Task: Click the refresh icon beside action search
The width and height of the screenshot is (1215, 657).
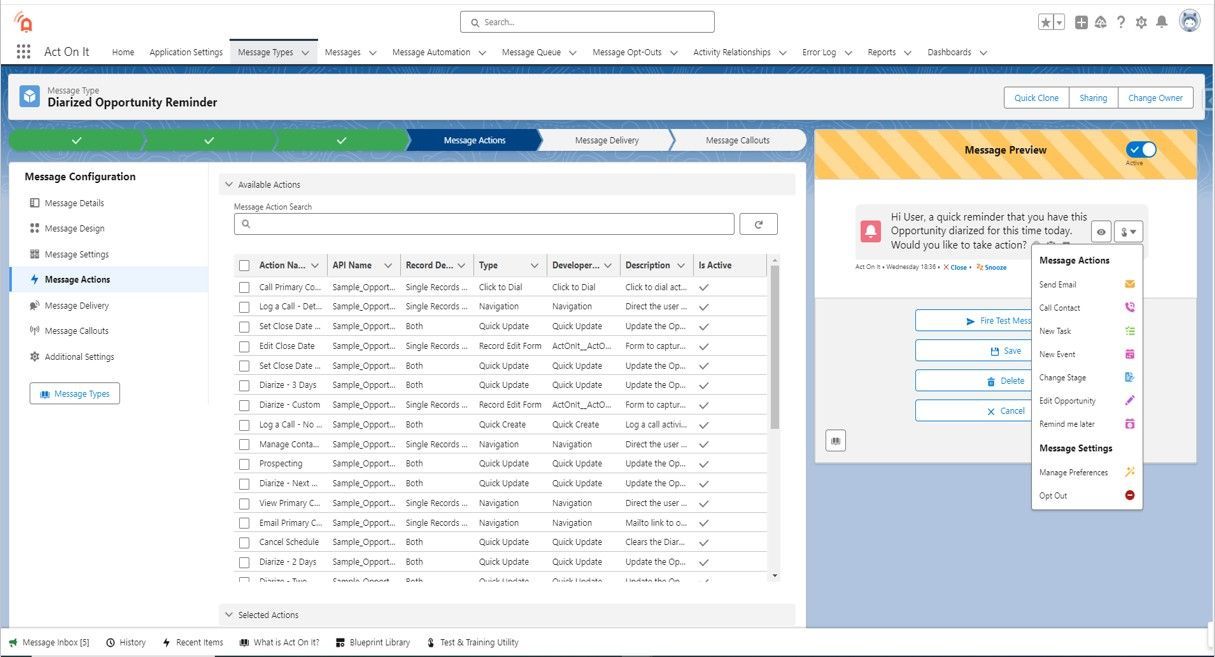Action: [758, 225]
